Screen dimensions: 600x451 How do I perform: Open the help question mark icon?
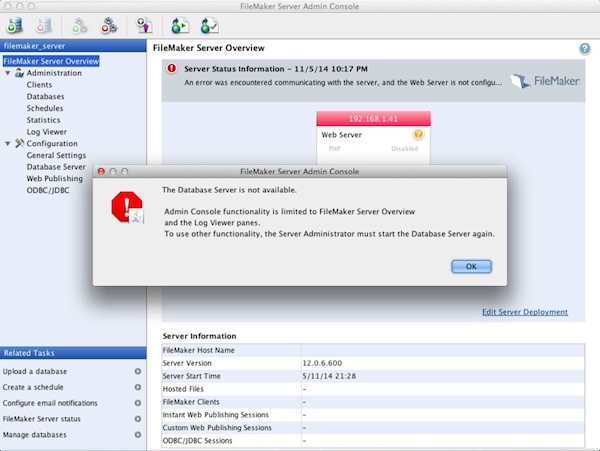coord(585,49)
